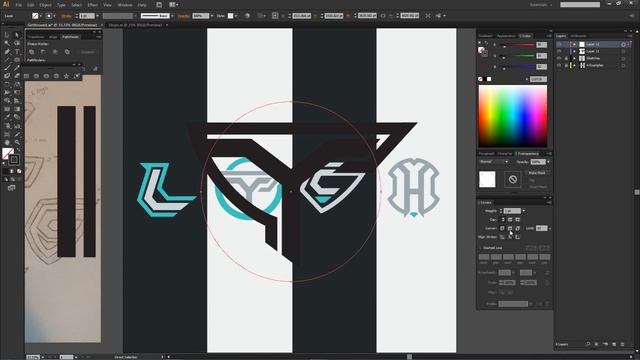Click Exclude shape mode in Pathfinder
This screenshot has height=360, width=640.
pyautogui.click(x=67, y=52)
